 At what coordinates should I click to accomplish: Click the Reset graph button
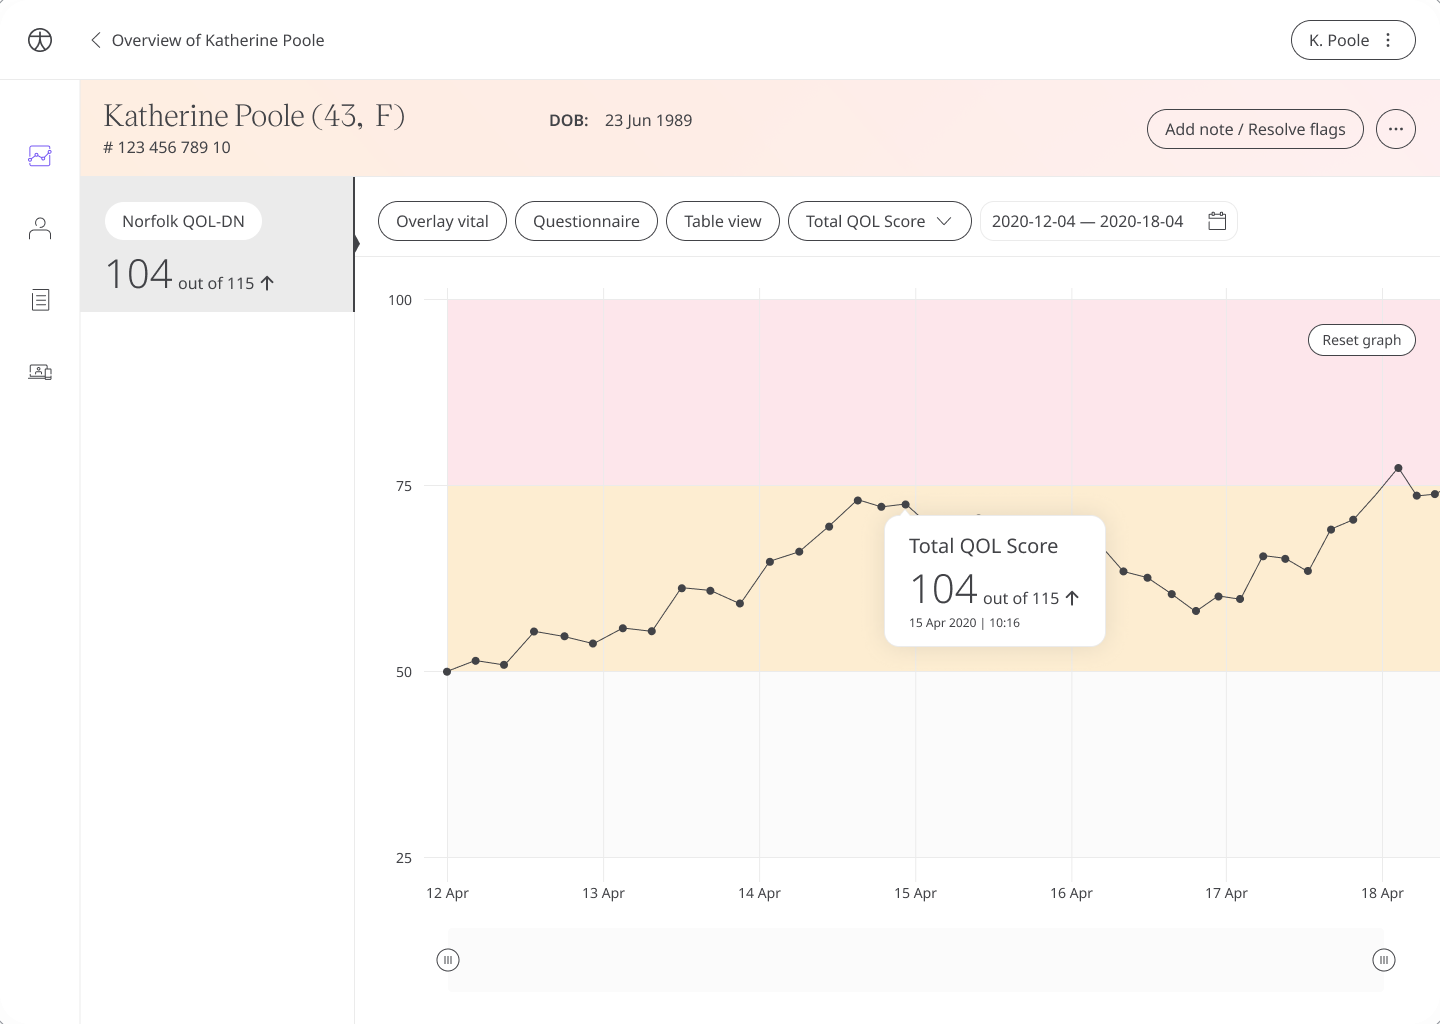[1362, 340]
